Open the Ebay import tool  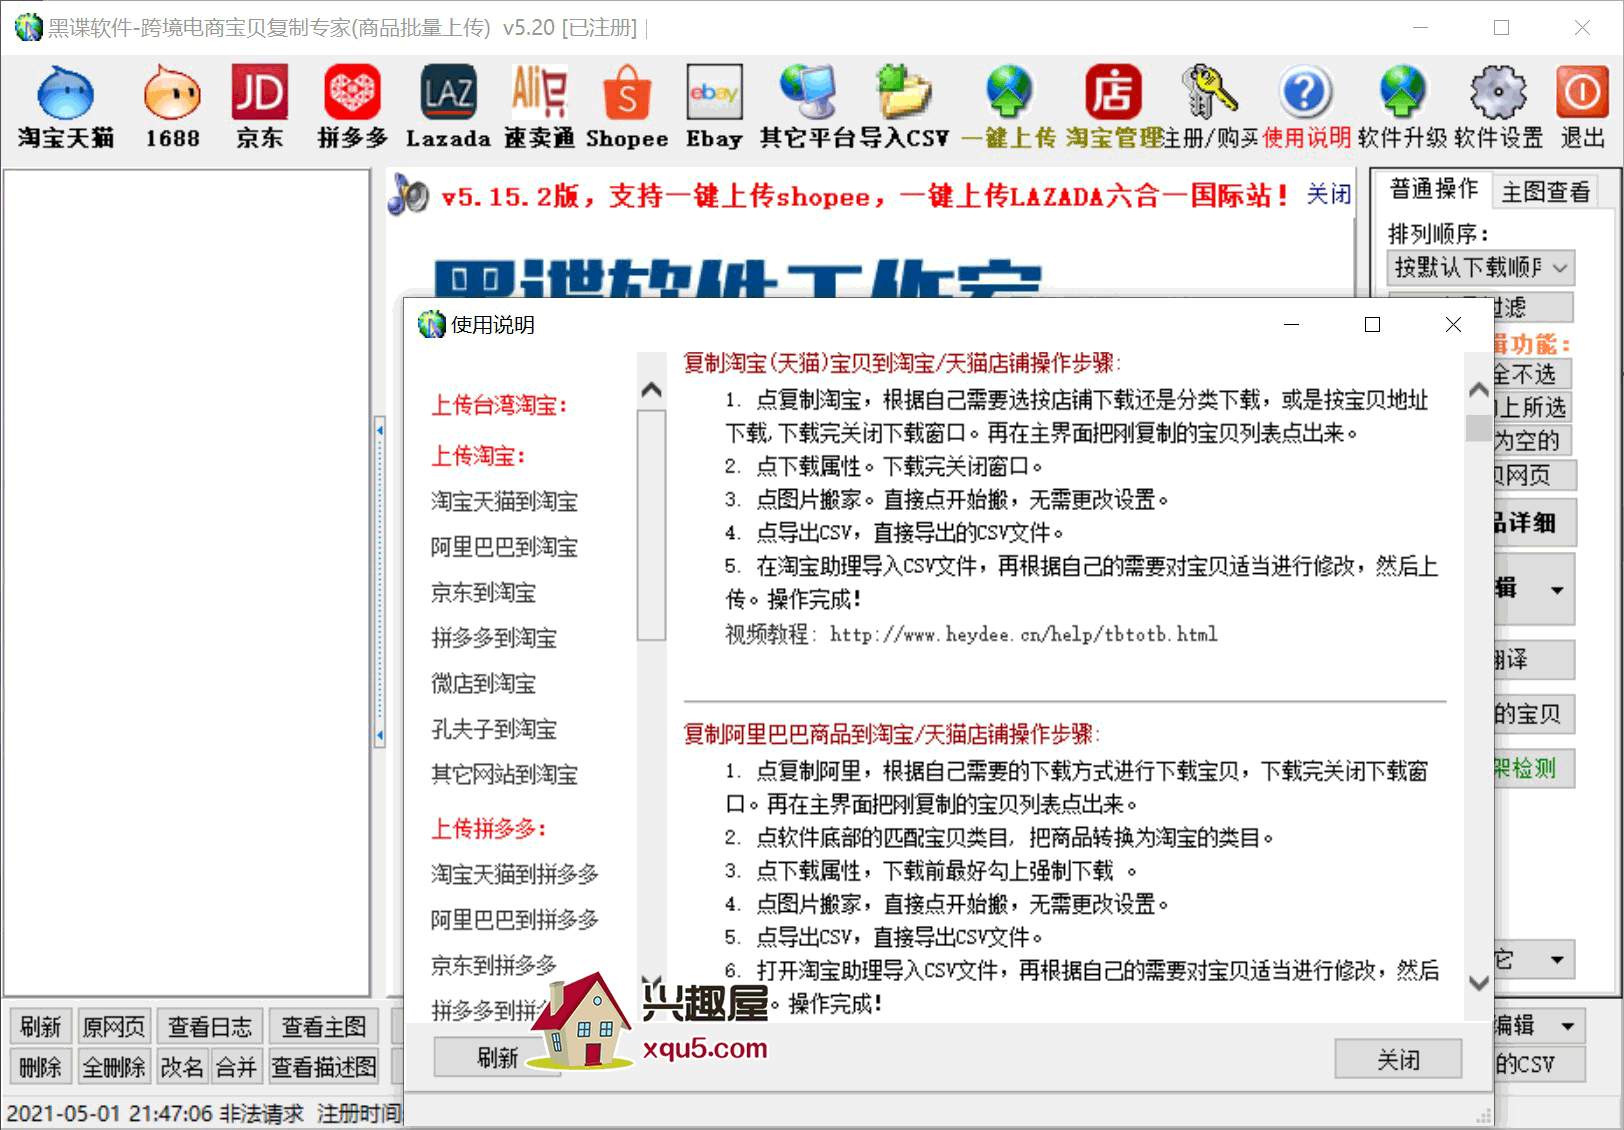point(714,107)
